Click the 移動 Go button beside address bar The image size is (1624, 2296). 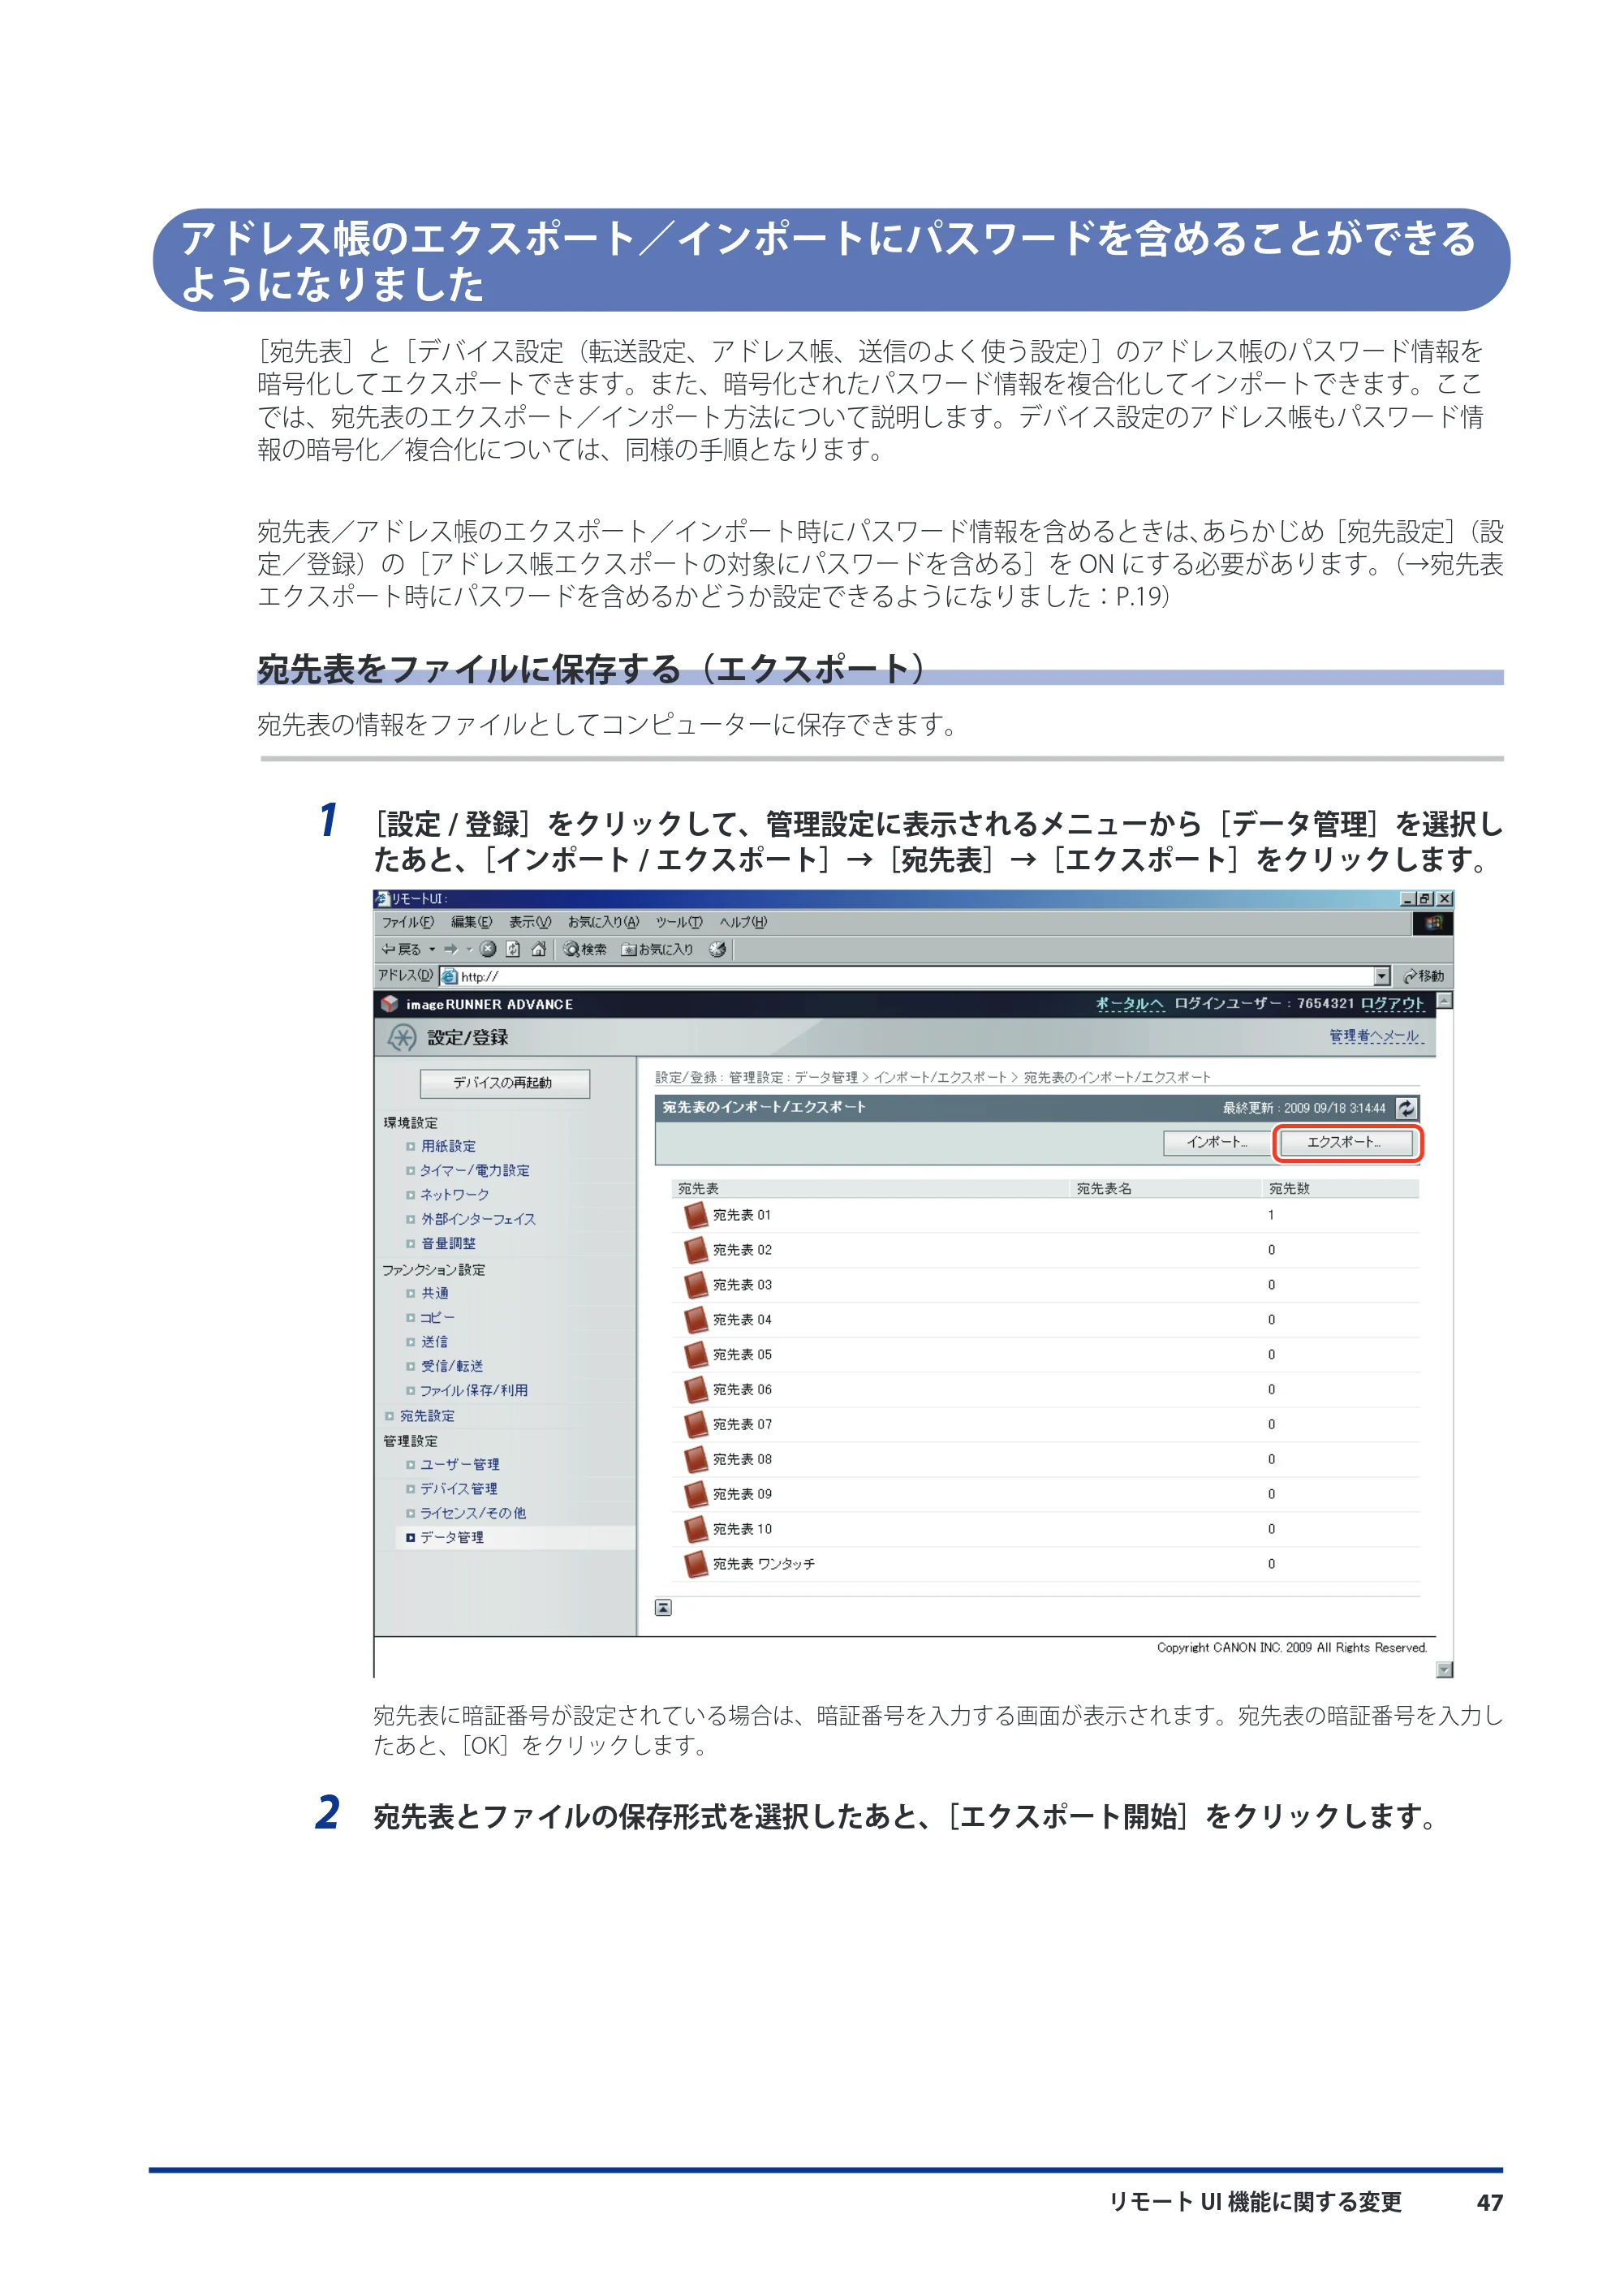tap(1424, 976)
